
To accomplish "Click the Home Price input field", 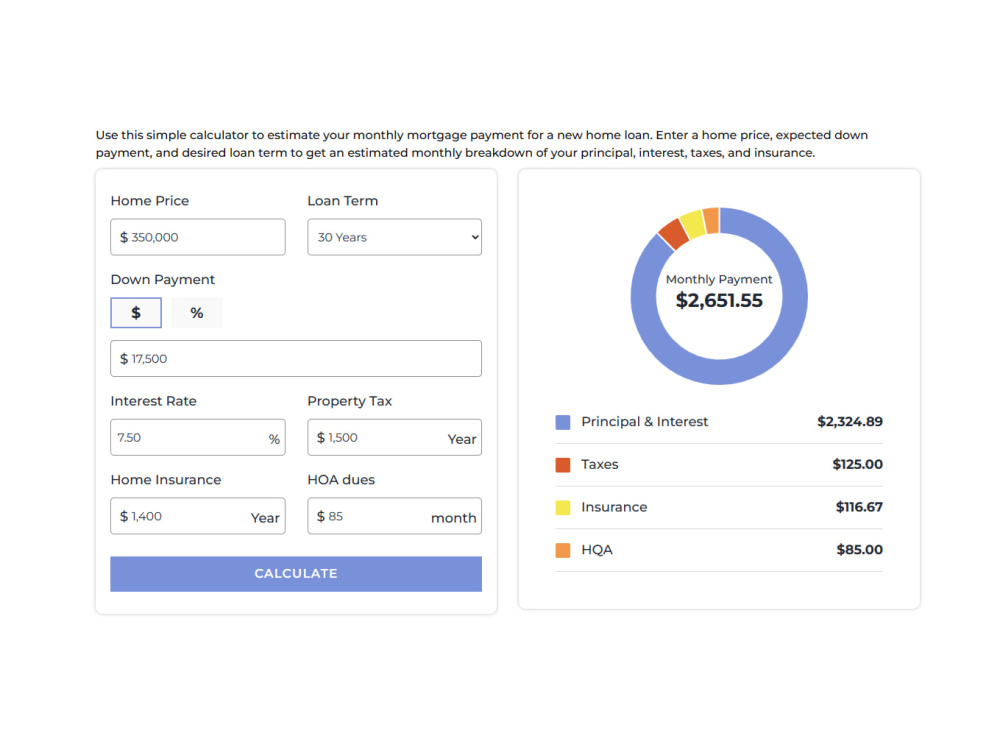I will [x=198, y=237].
